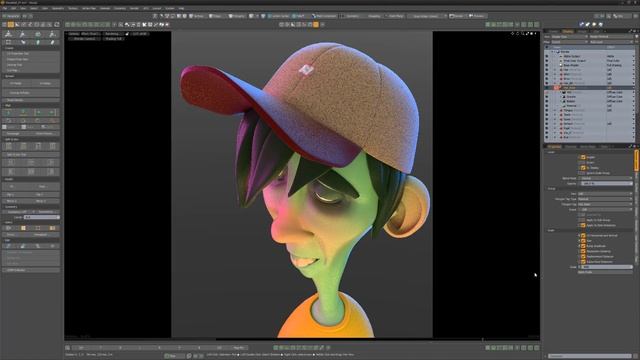Image resolution: width=640 pixels, height=360 pixels.
Task: Open the Scope dropdown in Properties
Action: (605, 210)
